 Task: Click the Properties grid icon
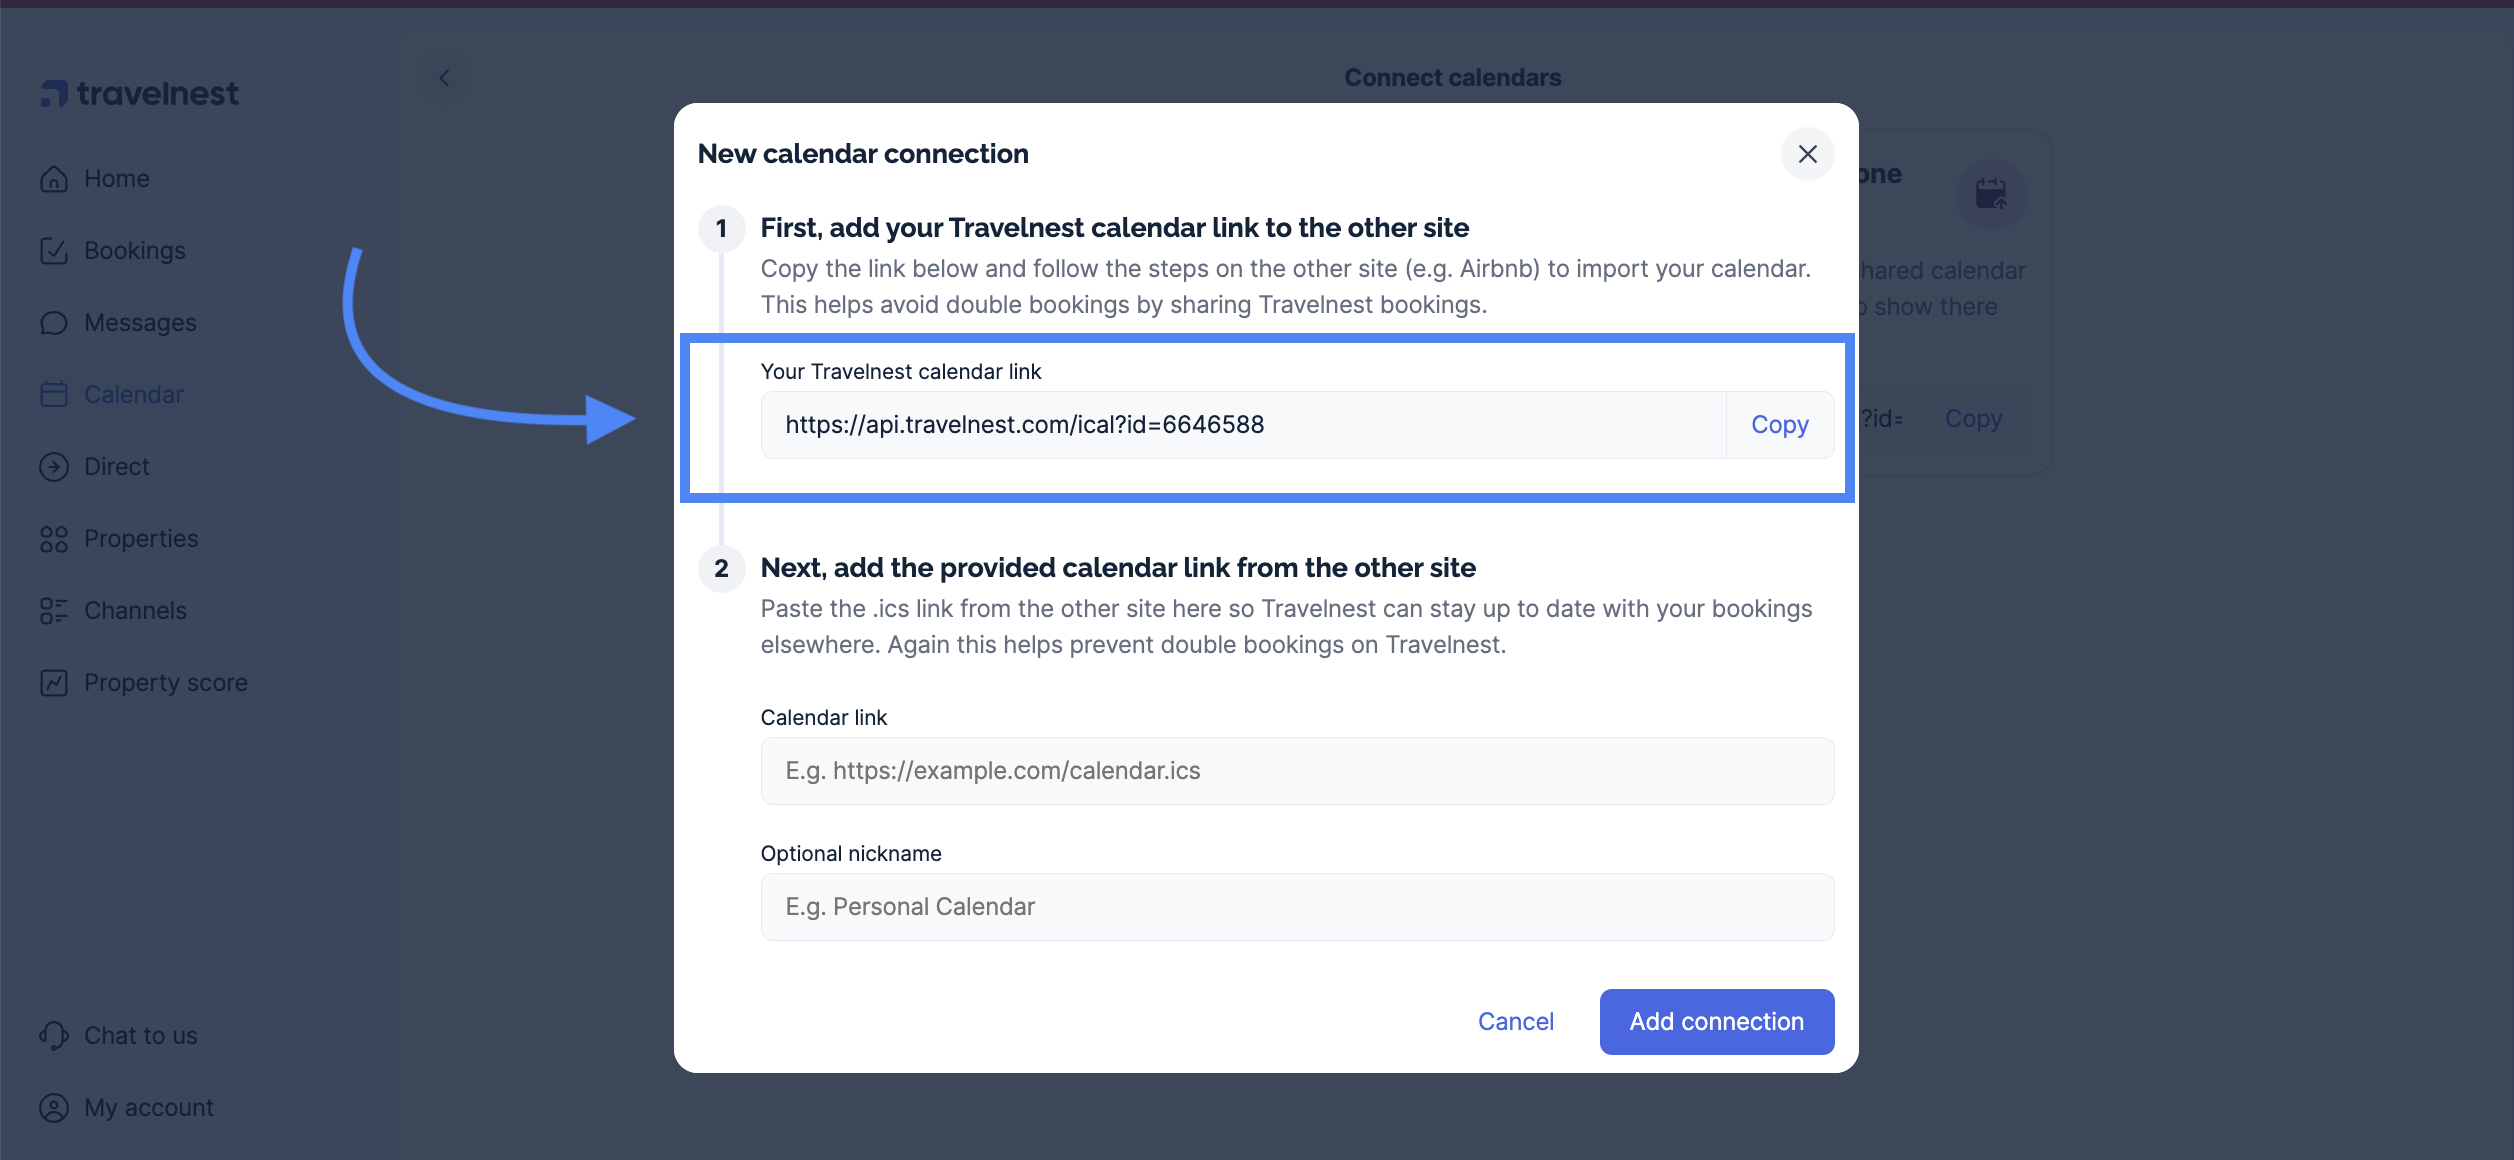[54, 539]
